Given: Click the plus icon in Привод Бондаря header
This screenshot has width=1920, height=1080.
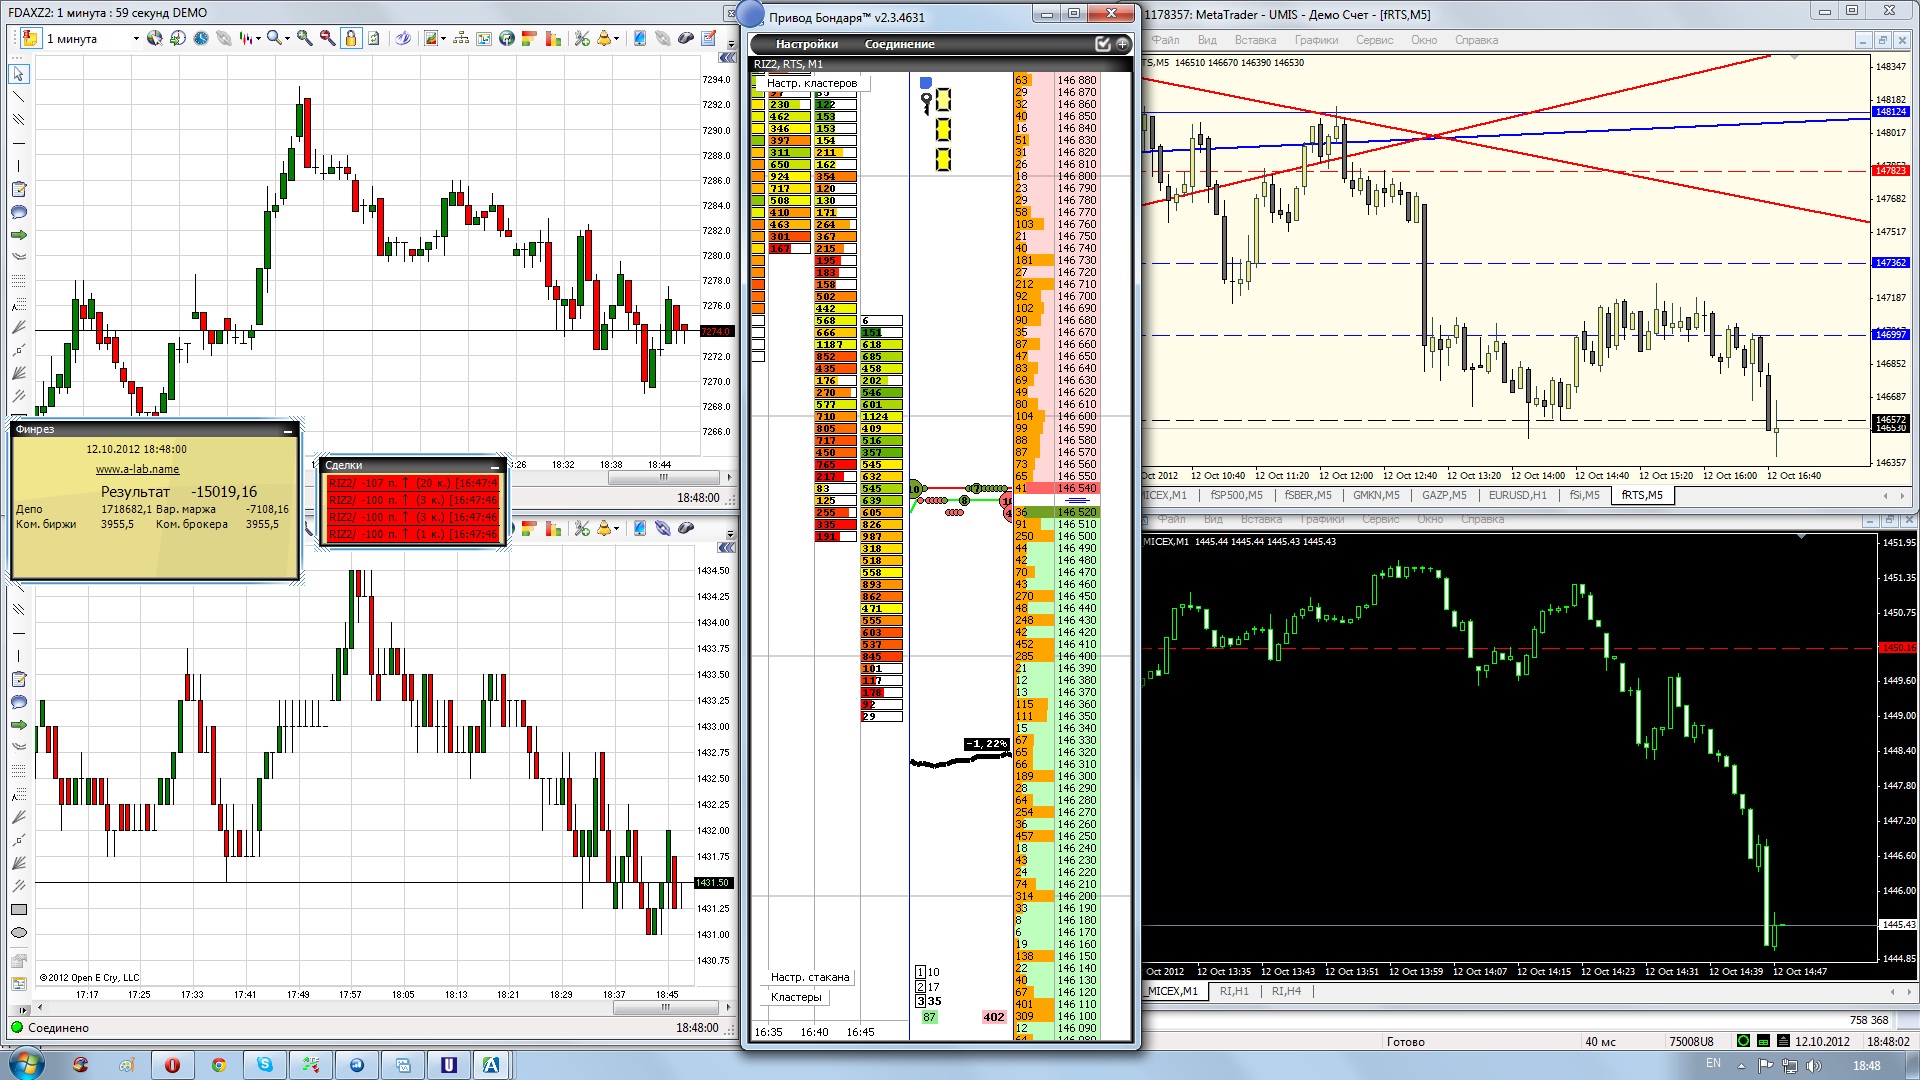Looking at the screenshot, I should (1122, 44).
